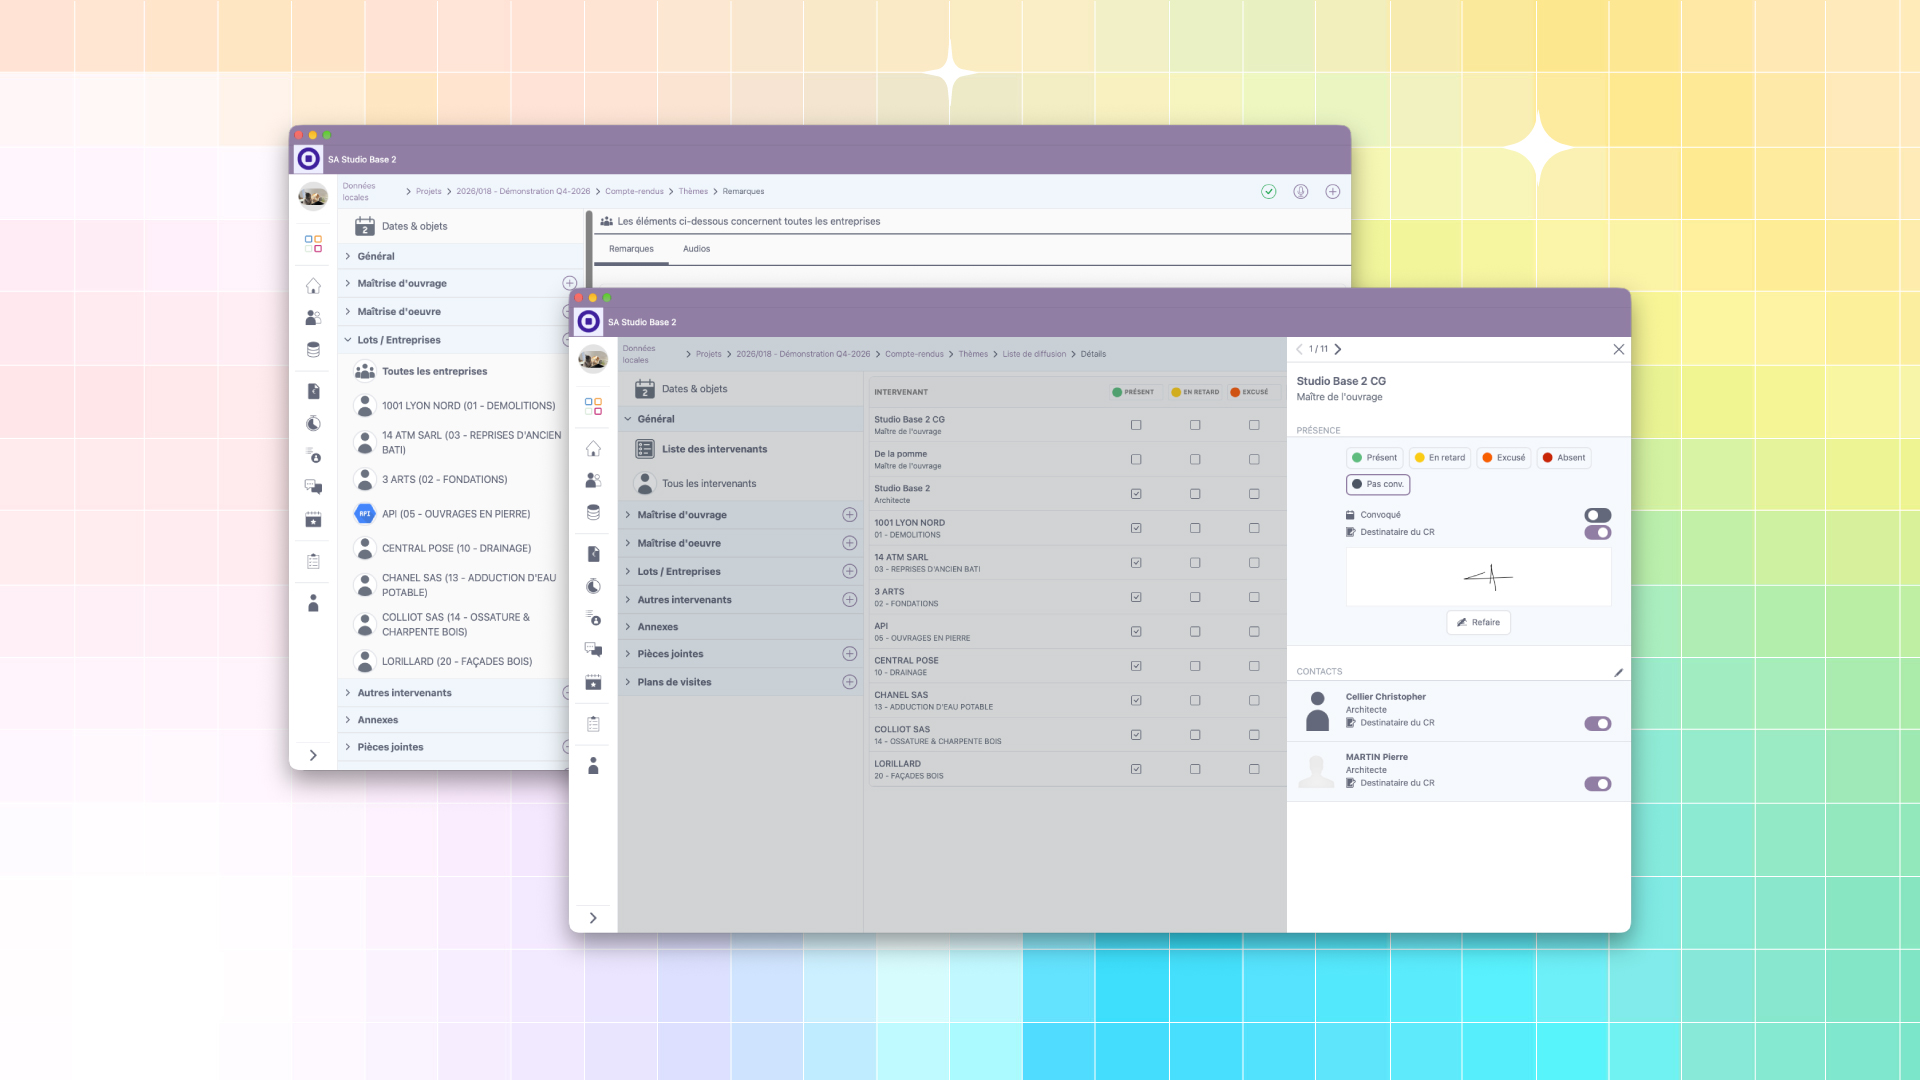
Task: Click the pencil edit icon next to Contacts
Action: click(1618, 672)
